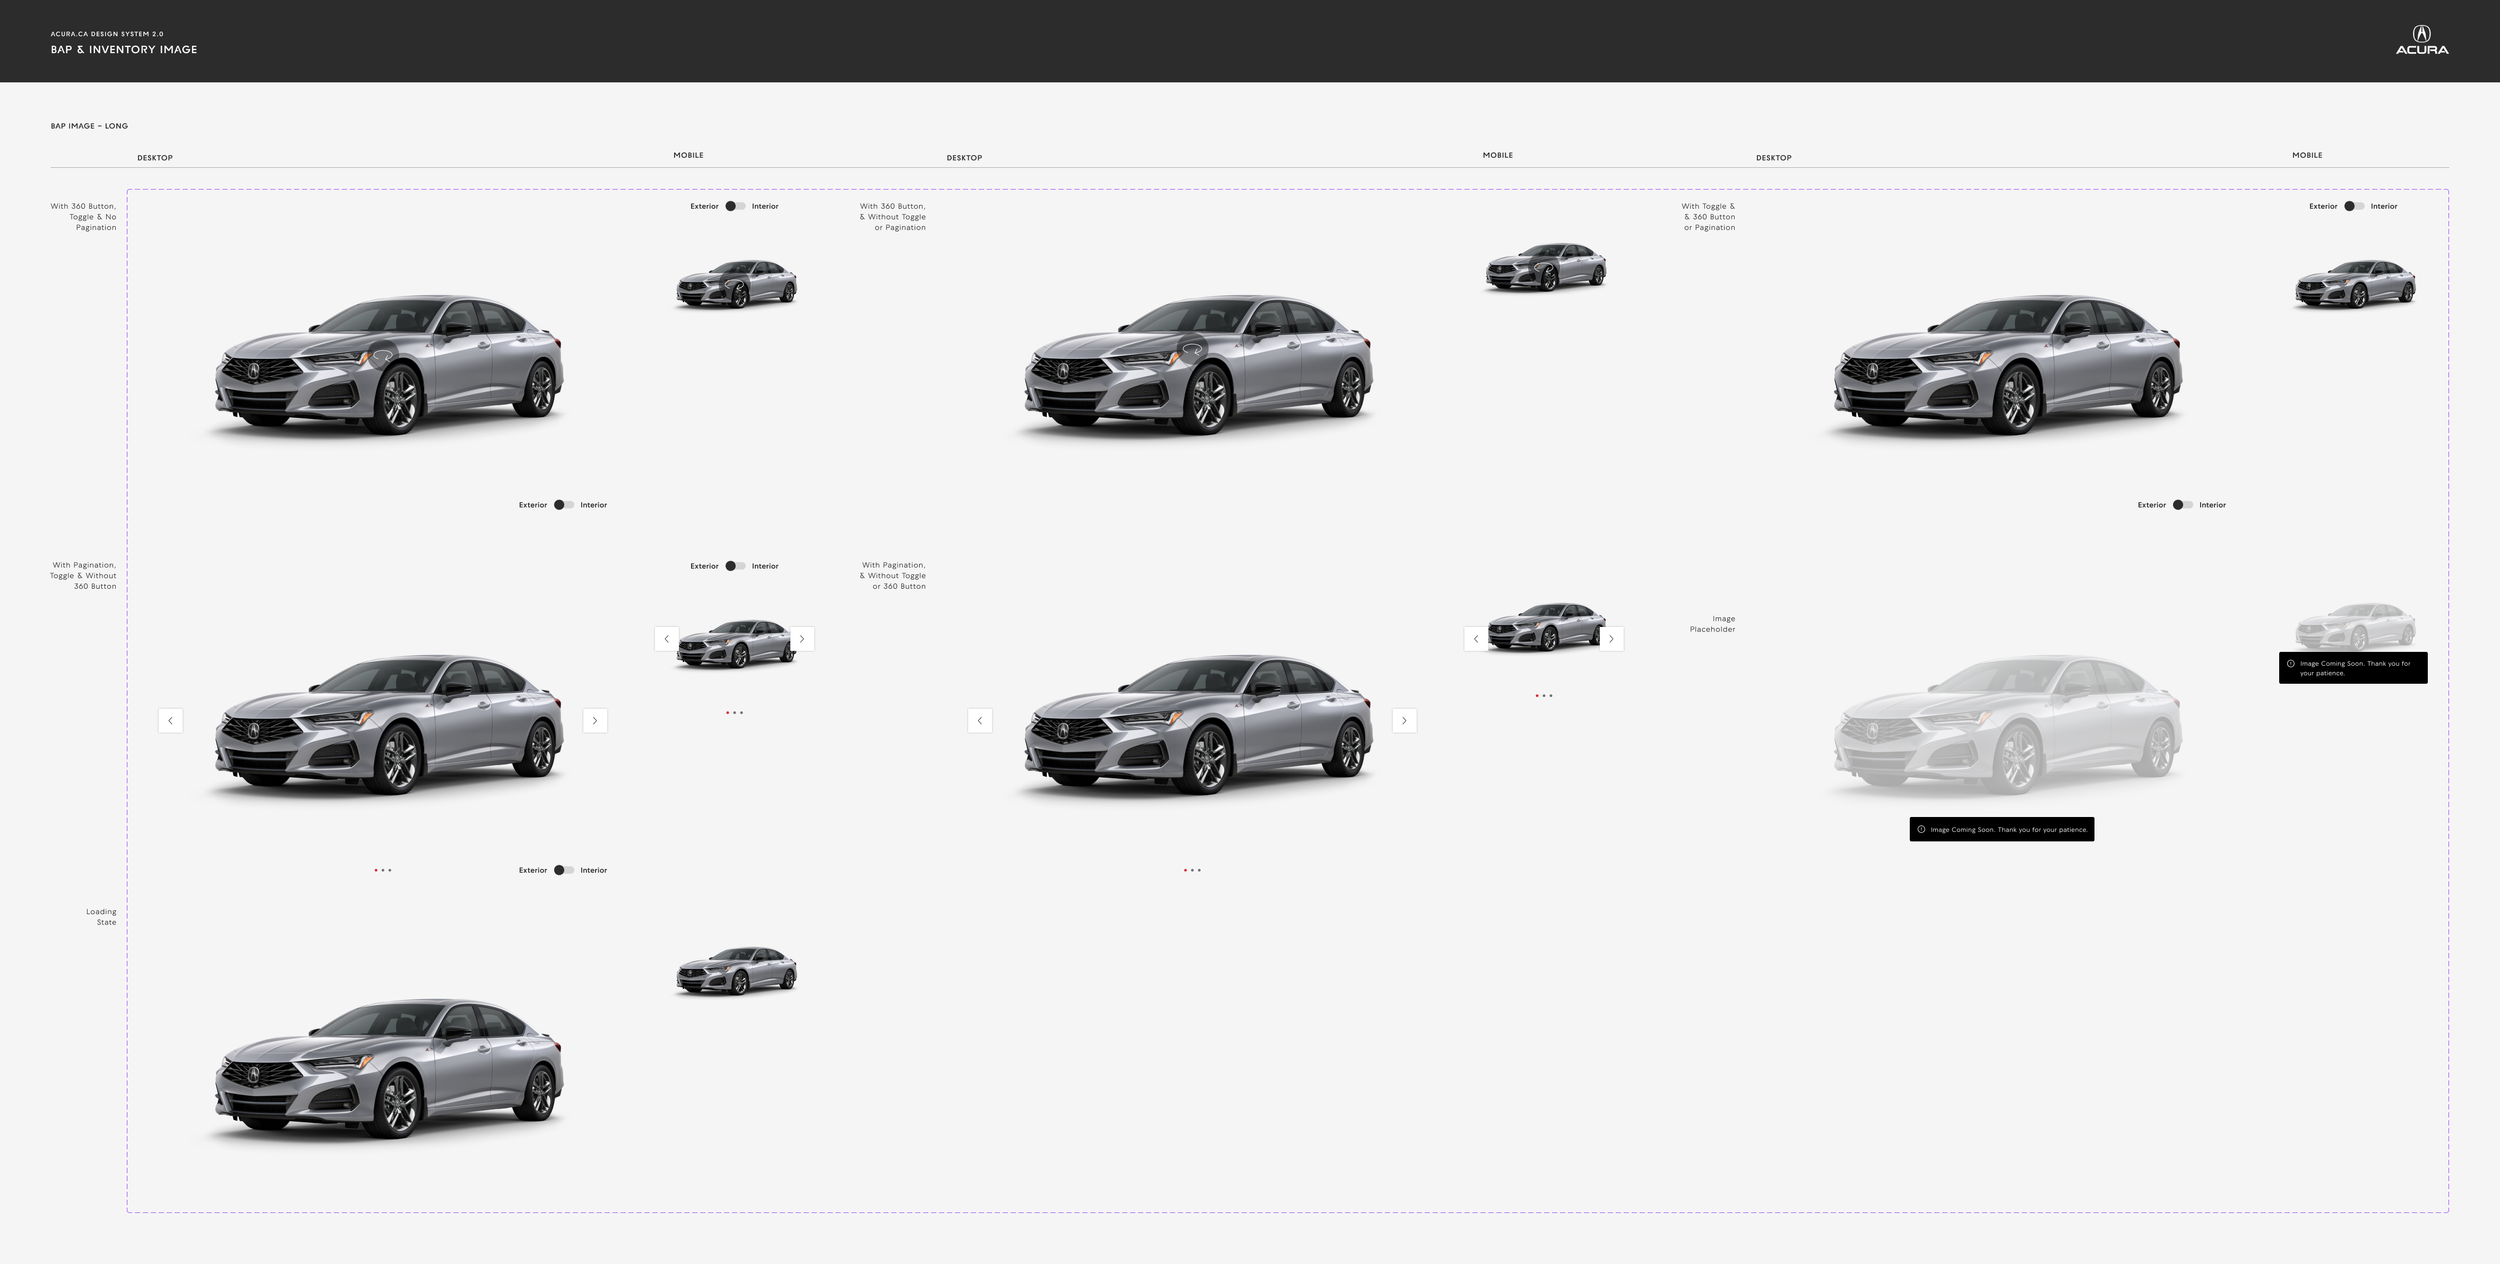Click 'With Pagination, Toggle & Without 360 Button' label

[83, 576]
